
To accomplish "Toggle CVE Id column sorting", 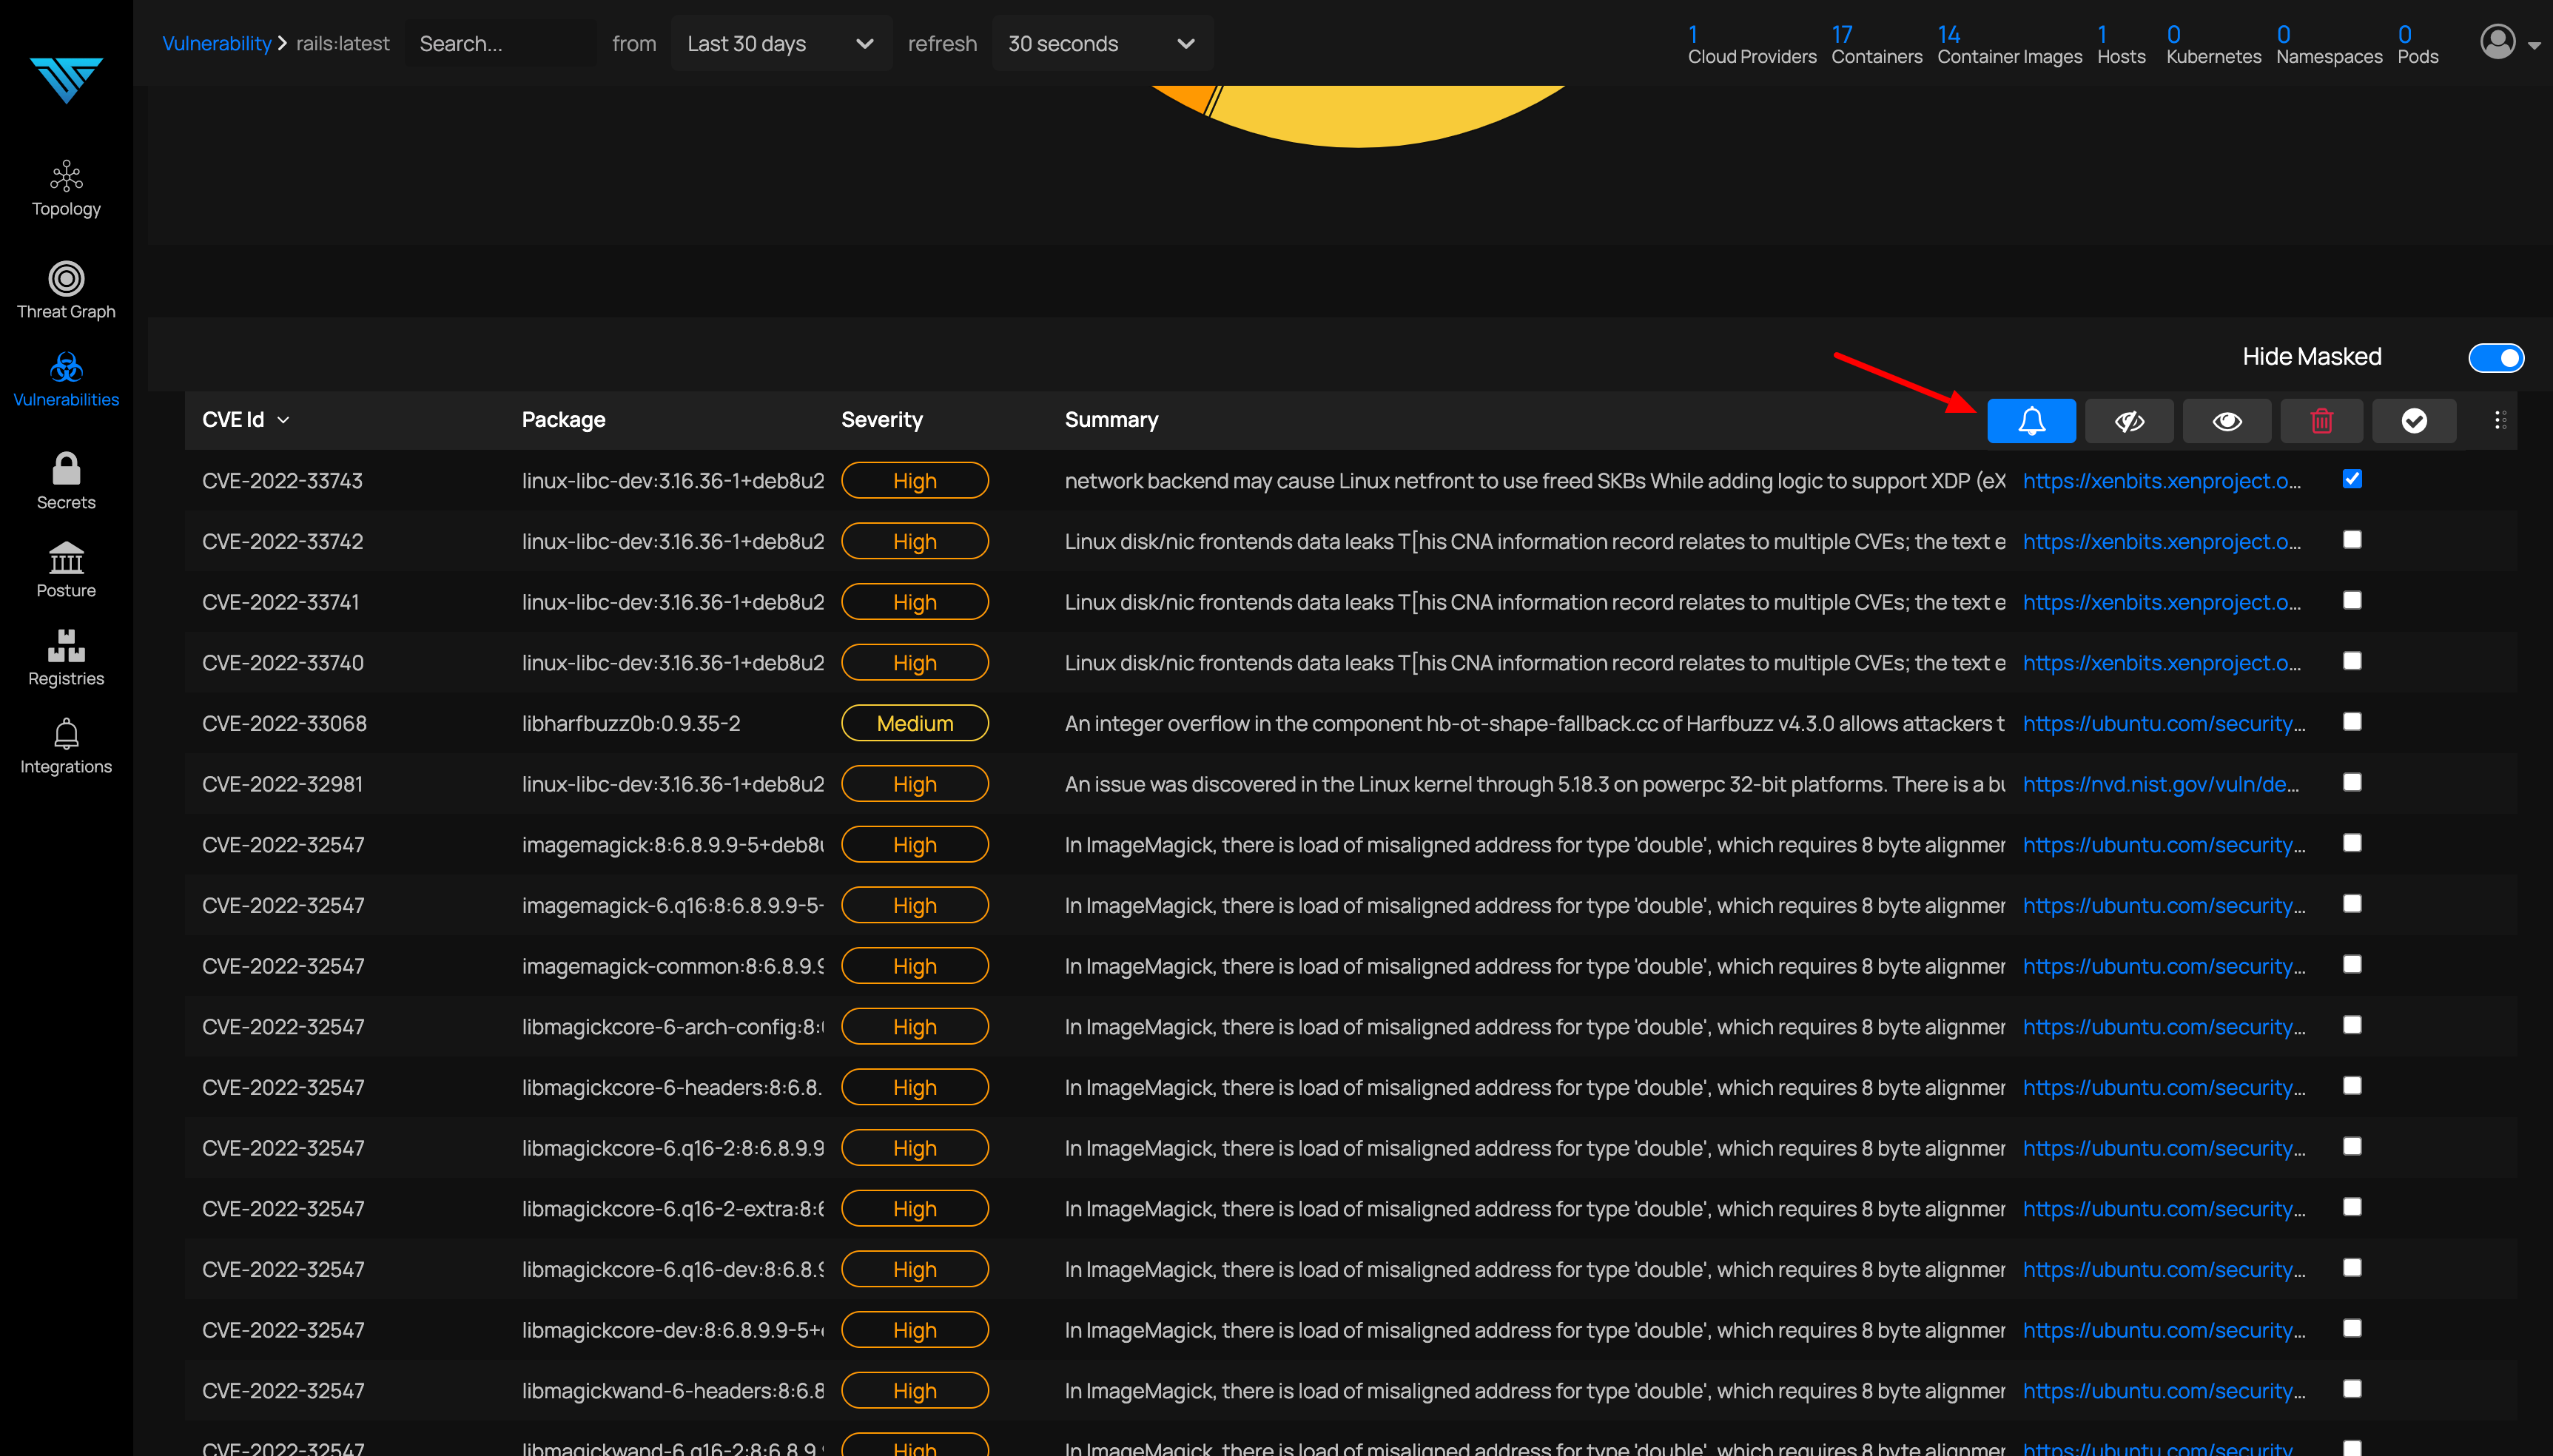I will tap(245, 419).
